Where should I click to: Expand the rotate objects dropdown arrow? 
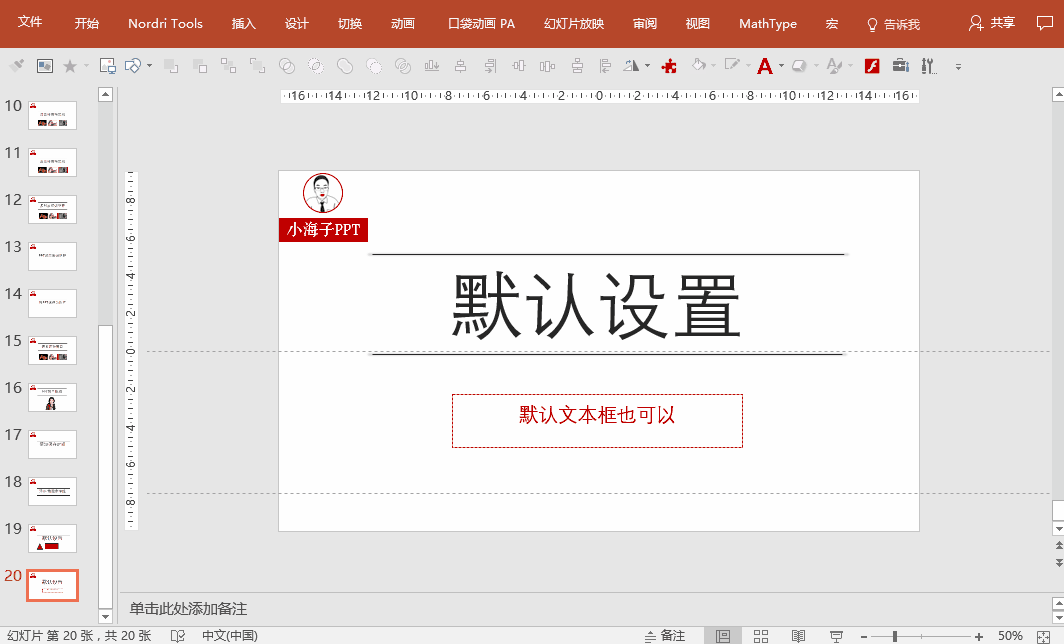click(648, 66)
